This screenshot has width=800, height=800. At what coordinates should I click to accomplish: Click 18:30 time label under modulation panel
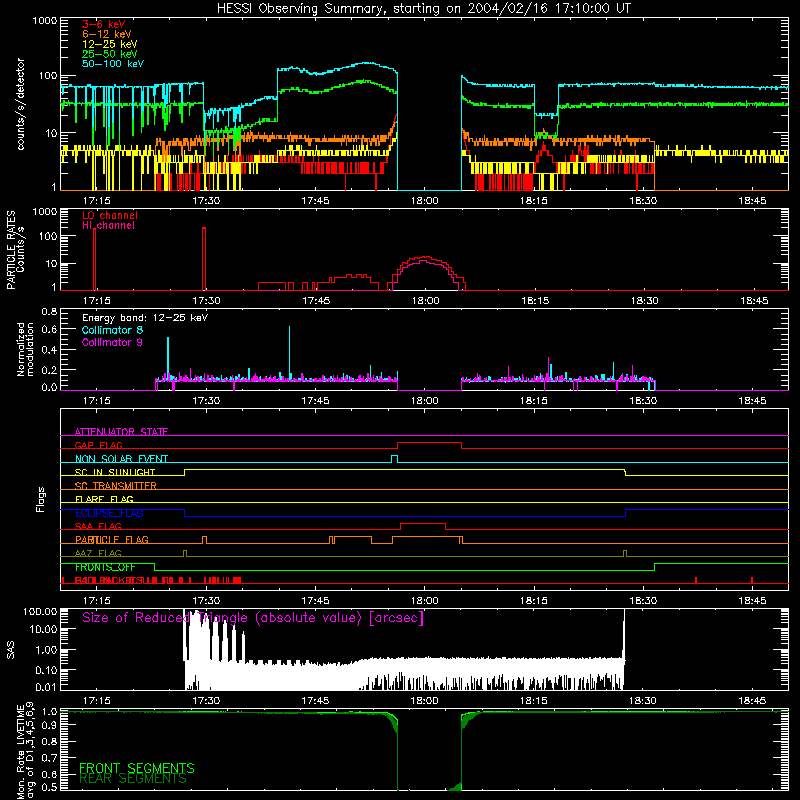coord(643,401)
